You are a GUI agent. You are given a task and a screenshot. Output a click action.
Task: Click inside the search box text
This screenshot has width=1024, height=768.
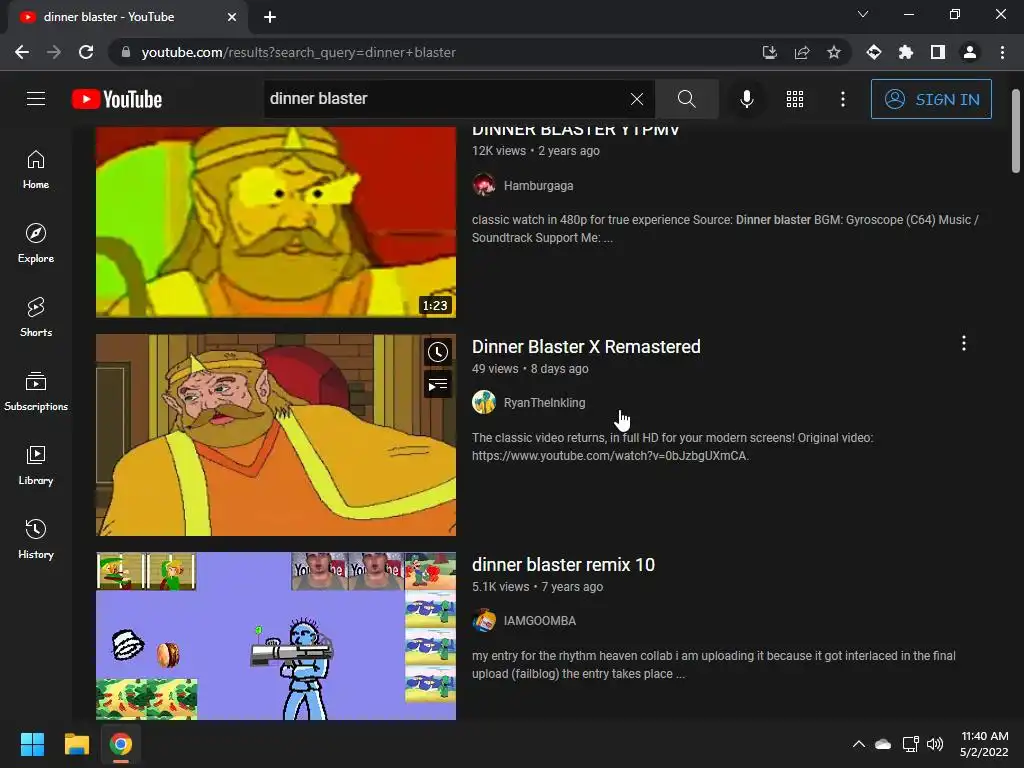point(318,99)
